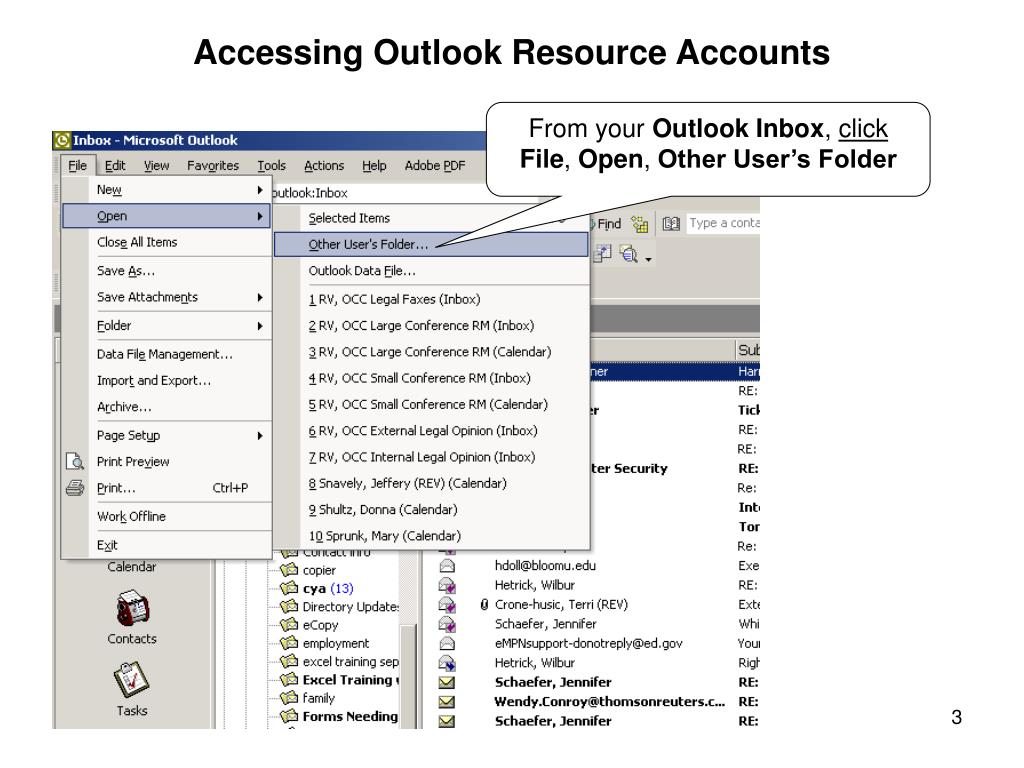Screen dimensions: 1024x768
Task: Choose Selected Items in Open submenu
Action: pyautogui.click(x=431, y=218)
